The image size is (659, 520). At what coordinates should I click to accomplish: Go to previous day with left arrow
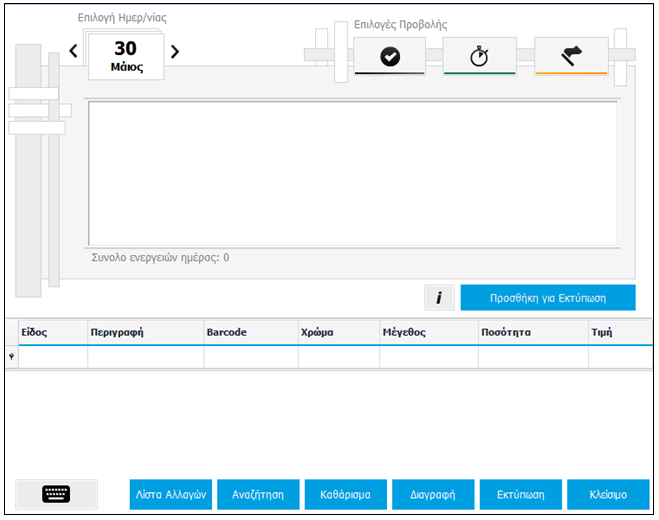pos(73,52)
